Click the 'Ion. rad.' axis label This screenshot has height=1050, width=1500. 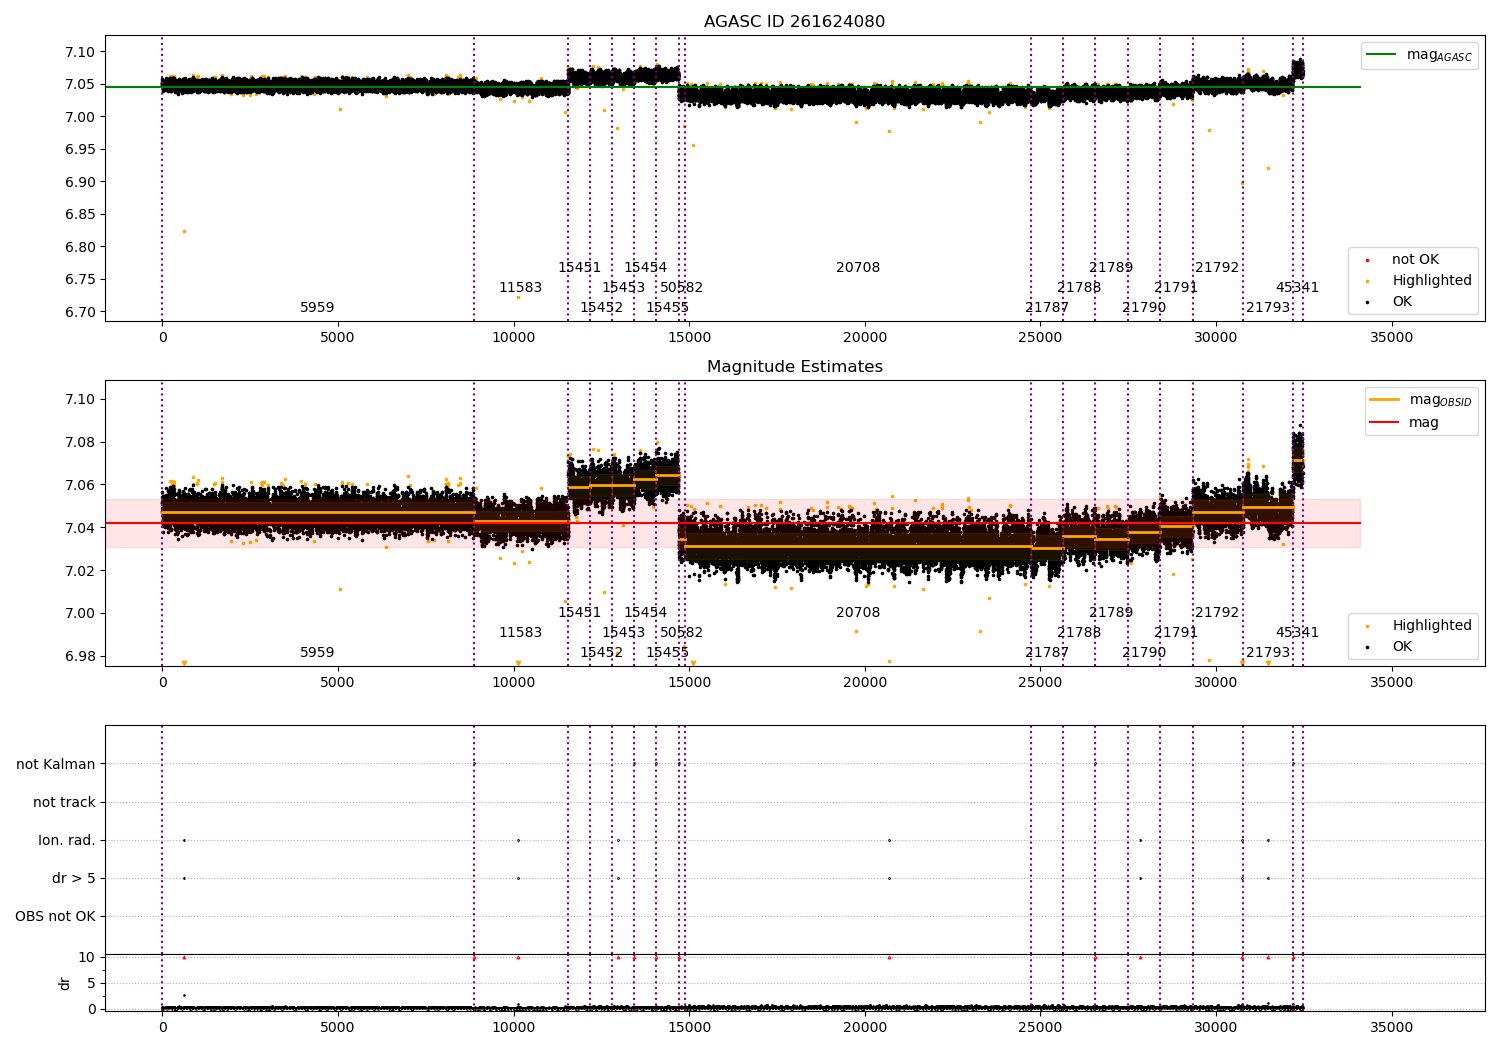point(67,841)
